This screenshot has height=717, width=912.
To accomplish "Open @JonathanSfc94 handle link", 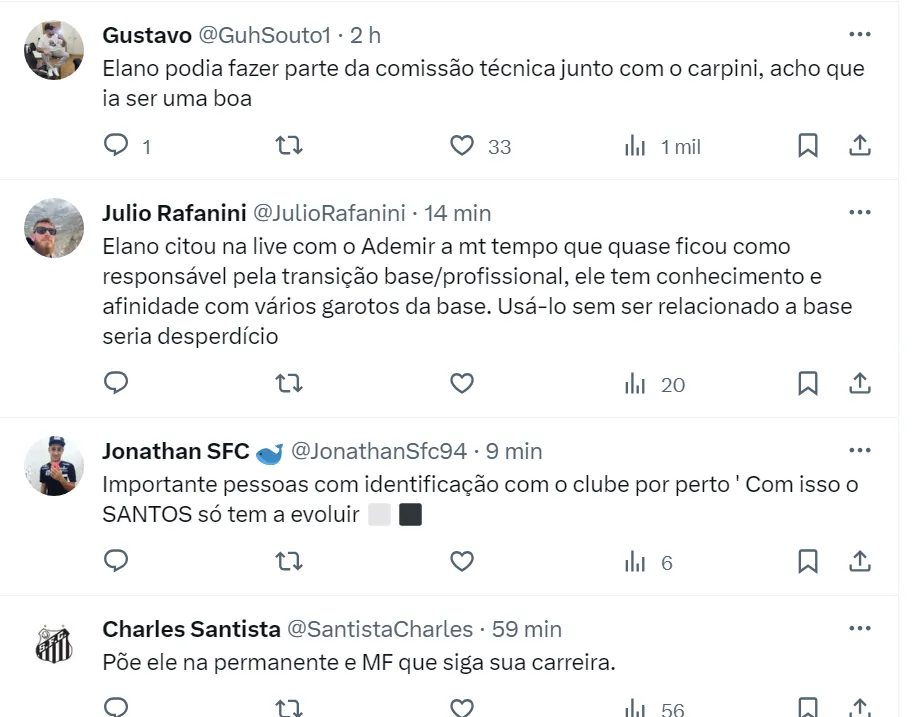I will click(378, 451).
